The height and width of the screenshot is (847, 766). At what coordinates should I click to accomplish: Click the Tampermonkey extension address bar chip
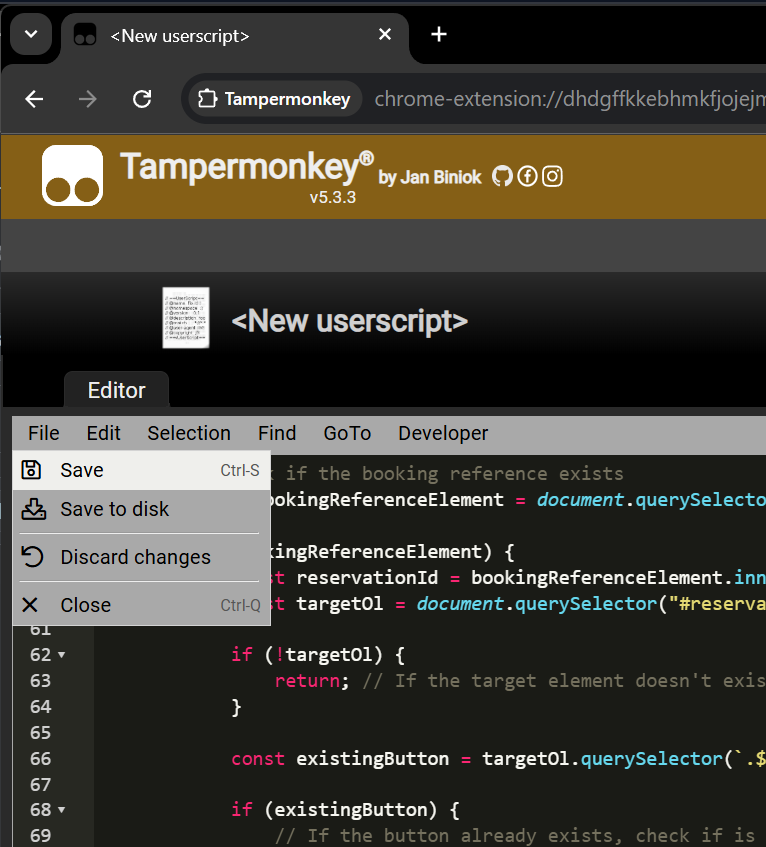click(x=274, y=99)
